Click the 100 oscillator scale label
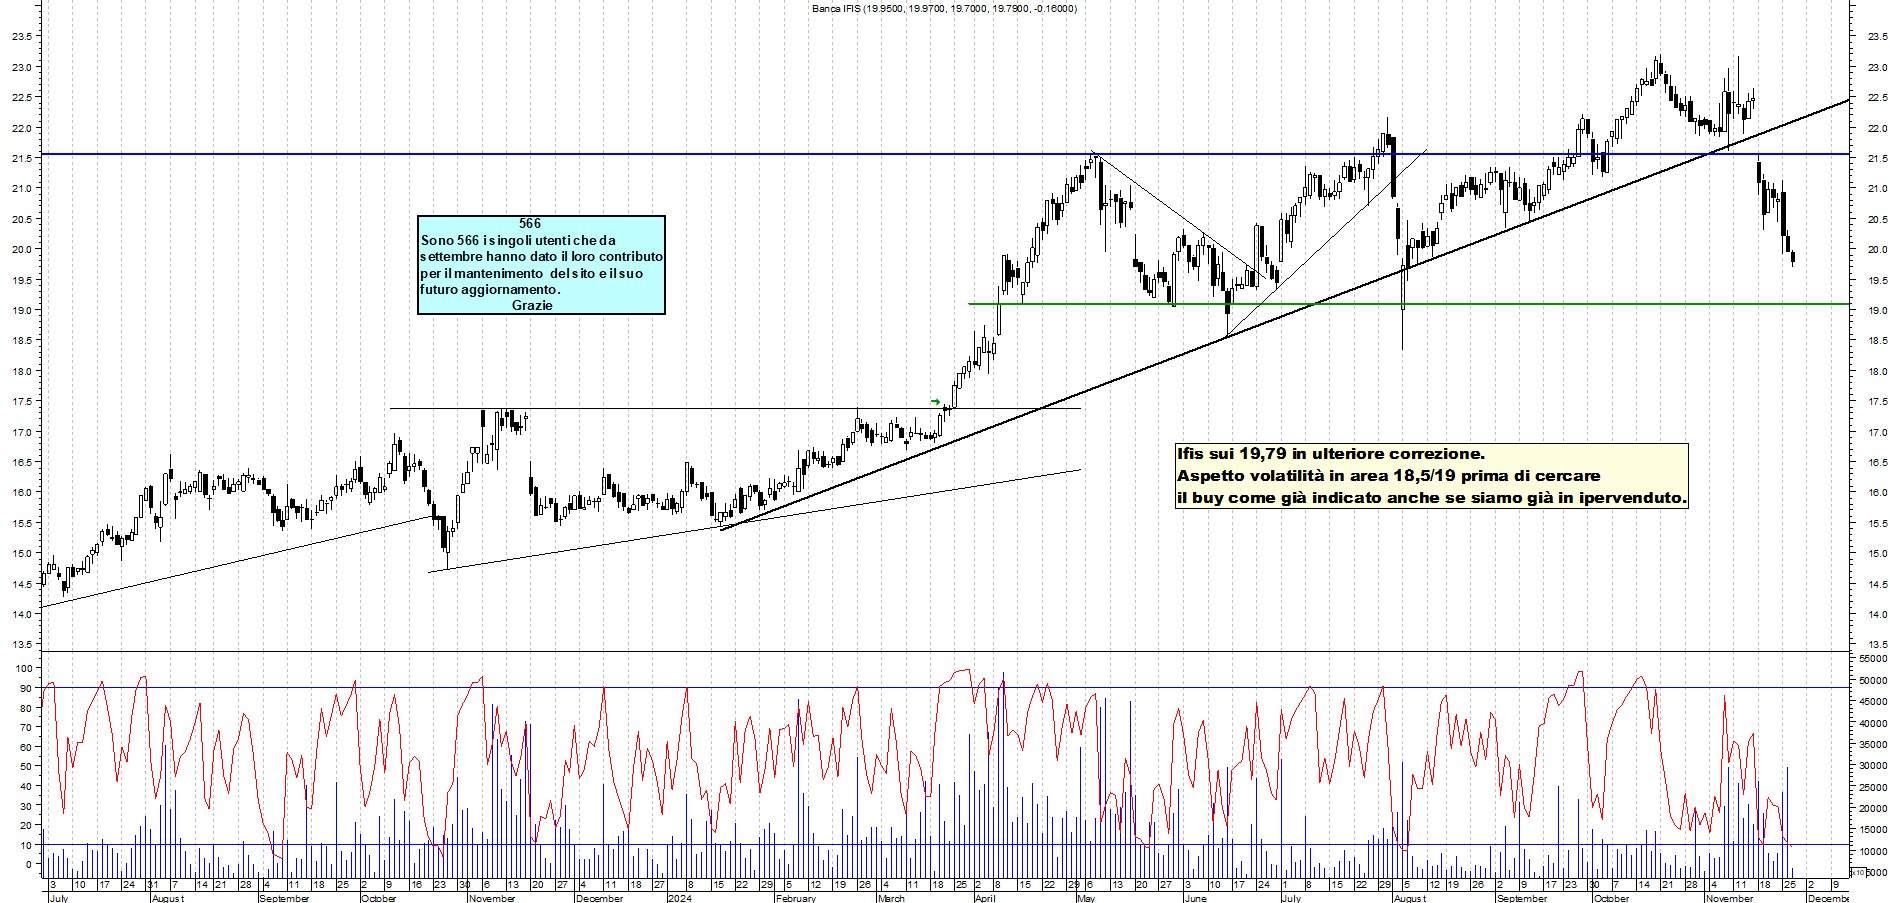This screenshot has width=1890, height=903. (23, 669)
